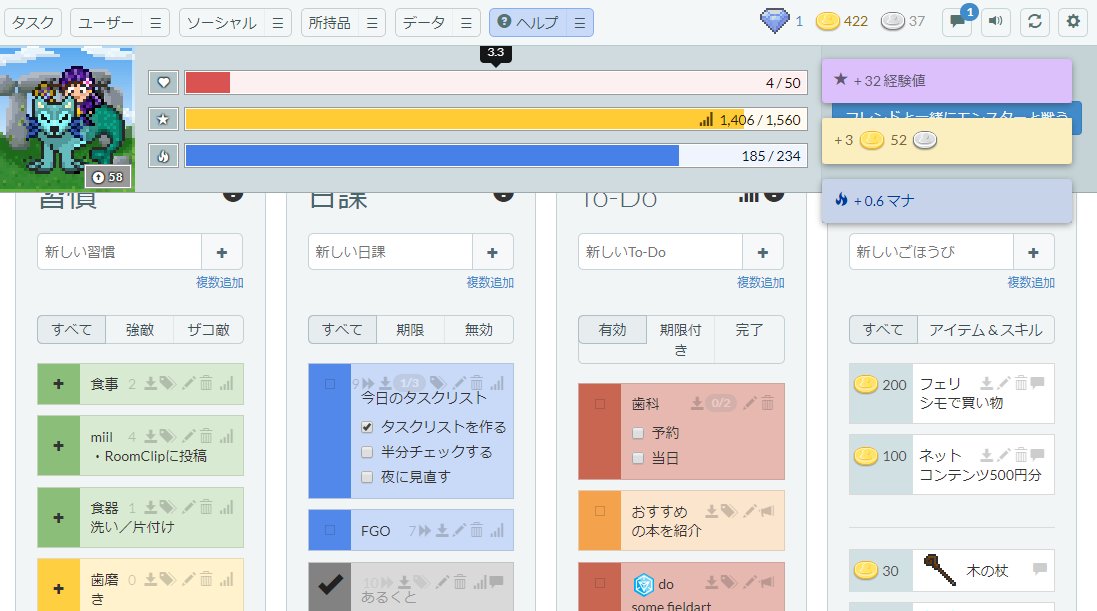The width and height of the screenshot is (1097, 611).
Task: Push 食器洗い habit to bottom with arrow icon
Action: 150,507
